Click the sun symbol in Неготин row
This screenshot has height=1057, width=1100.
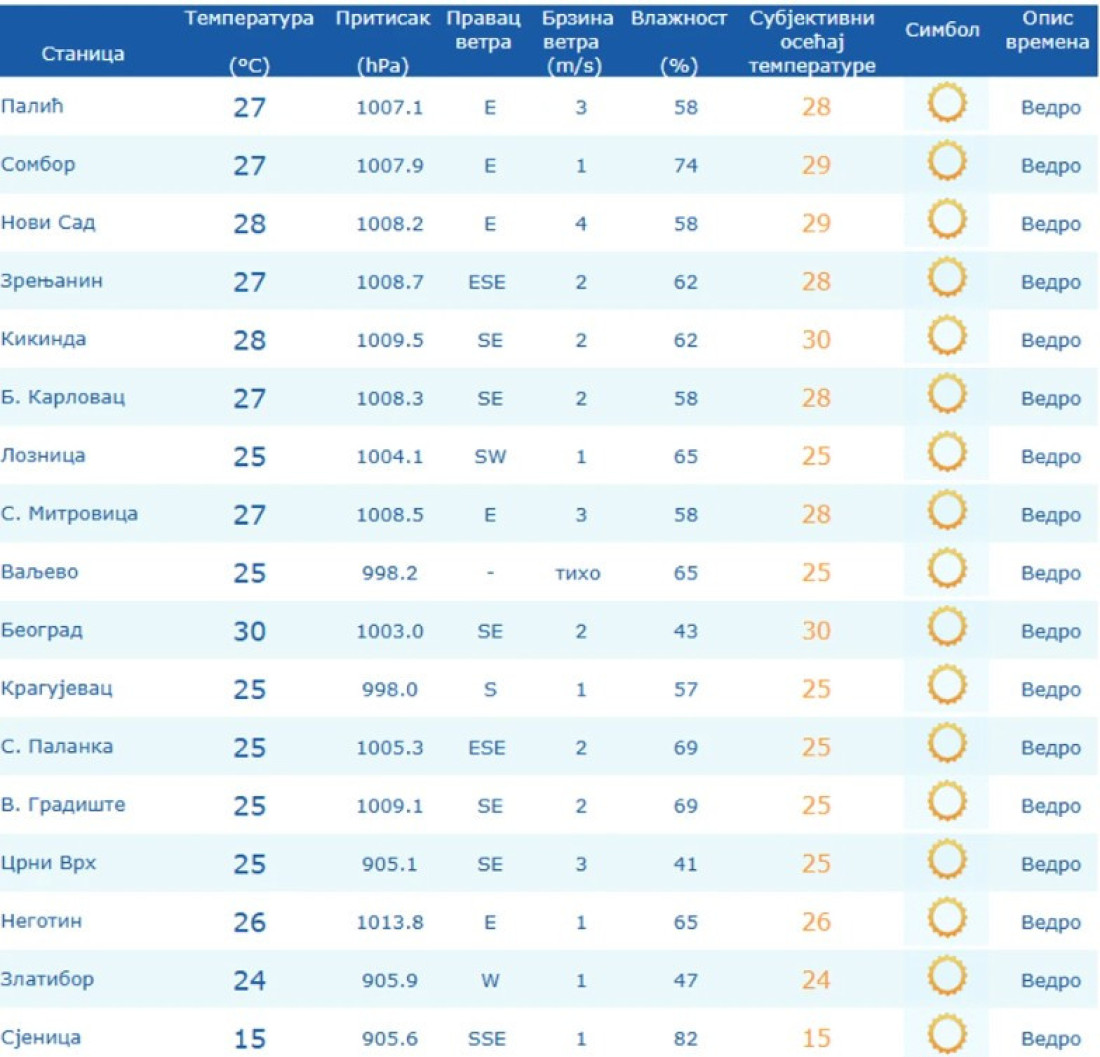947,918
